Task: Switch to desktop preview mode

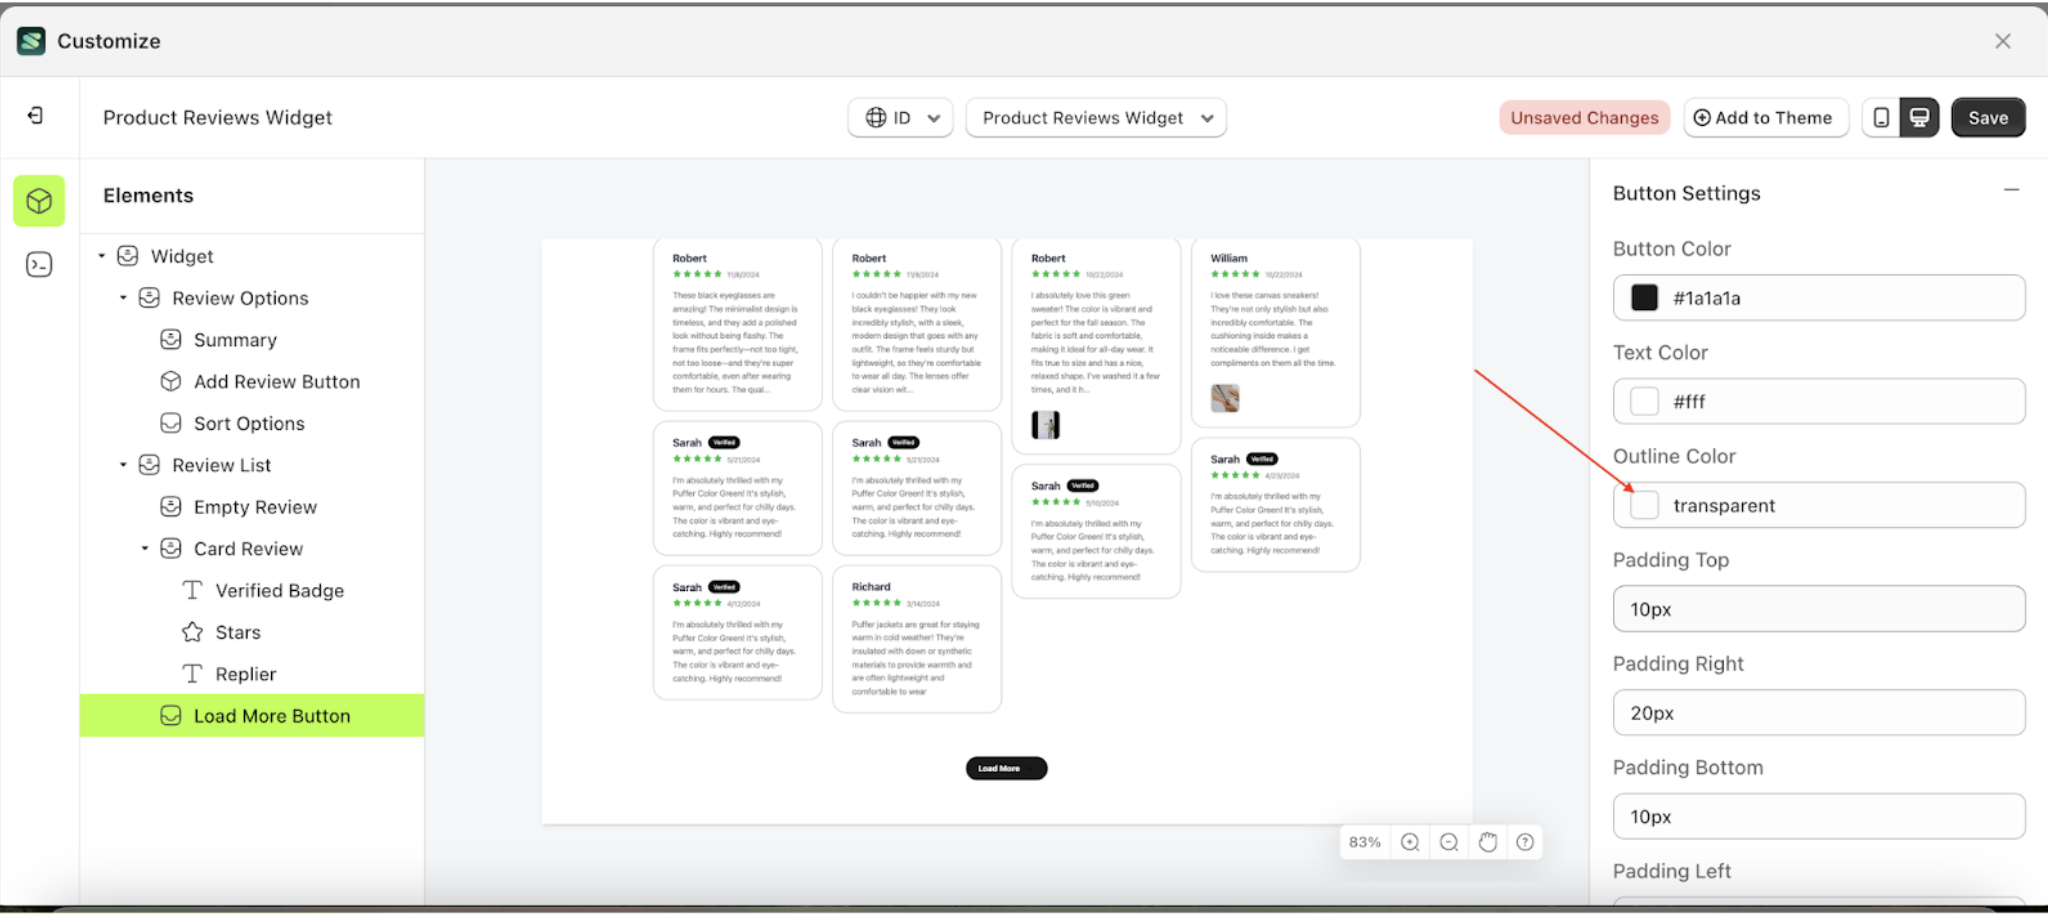Action: coord(1918,117)
